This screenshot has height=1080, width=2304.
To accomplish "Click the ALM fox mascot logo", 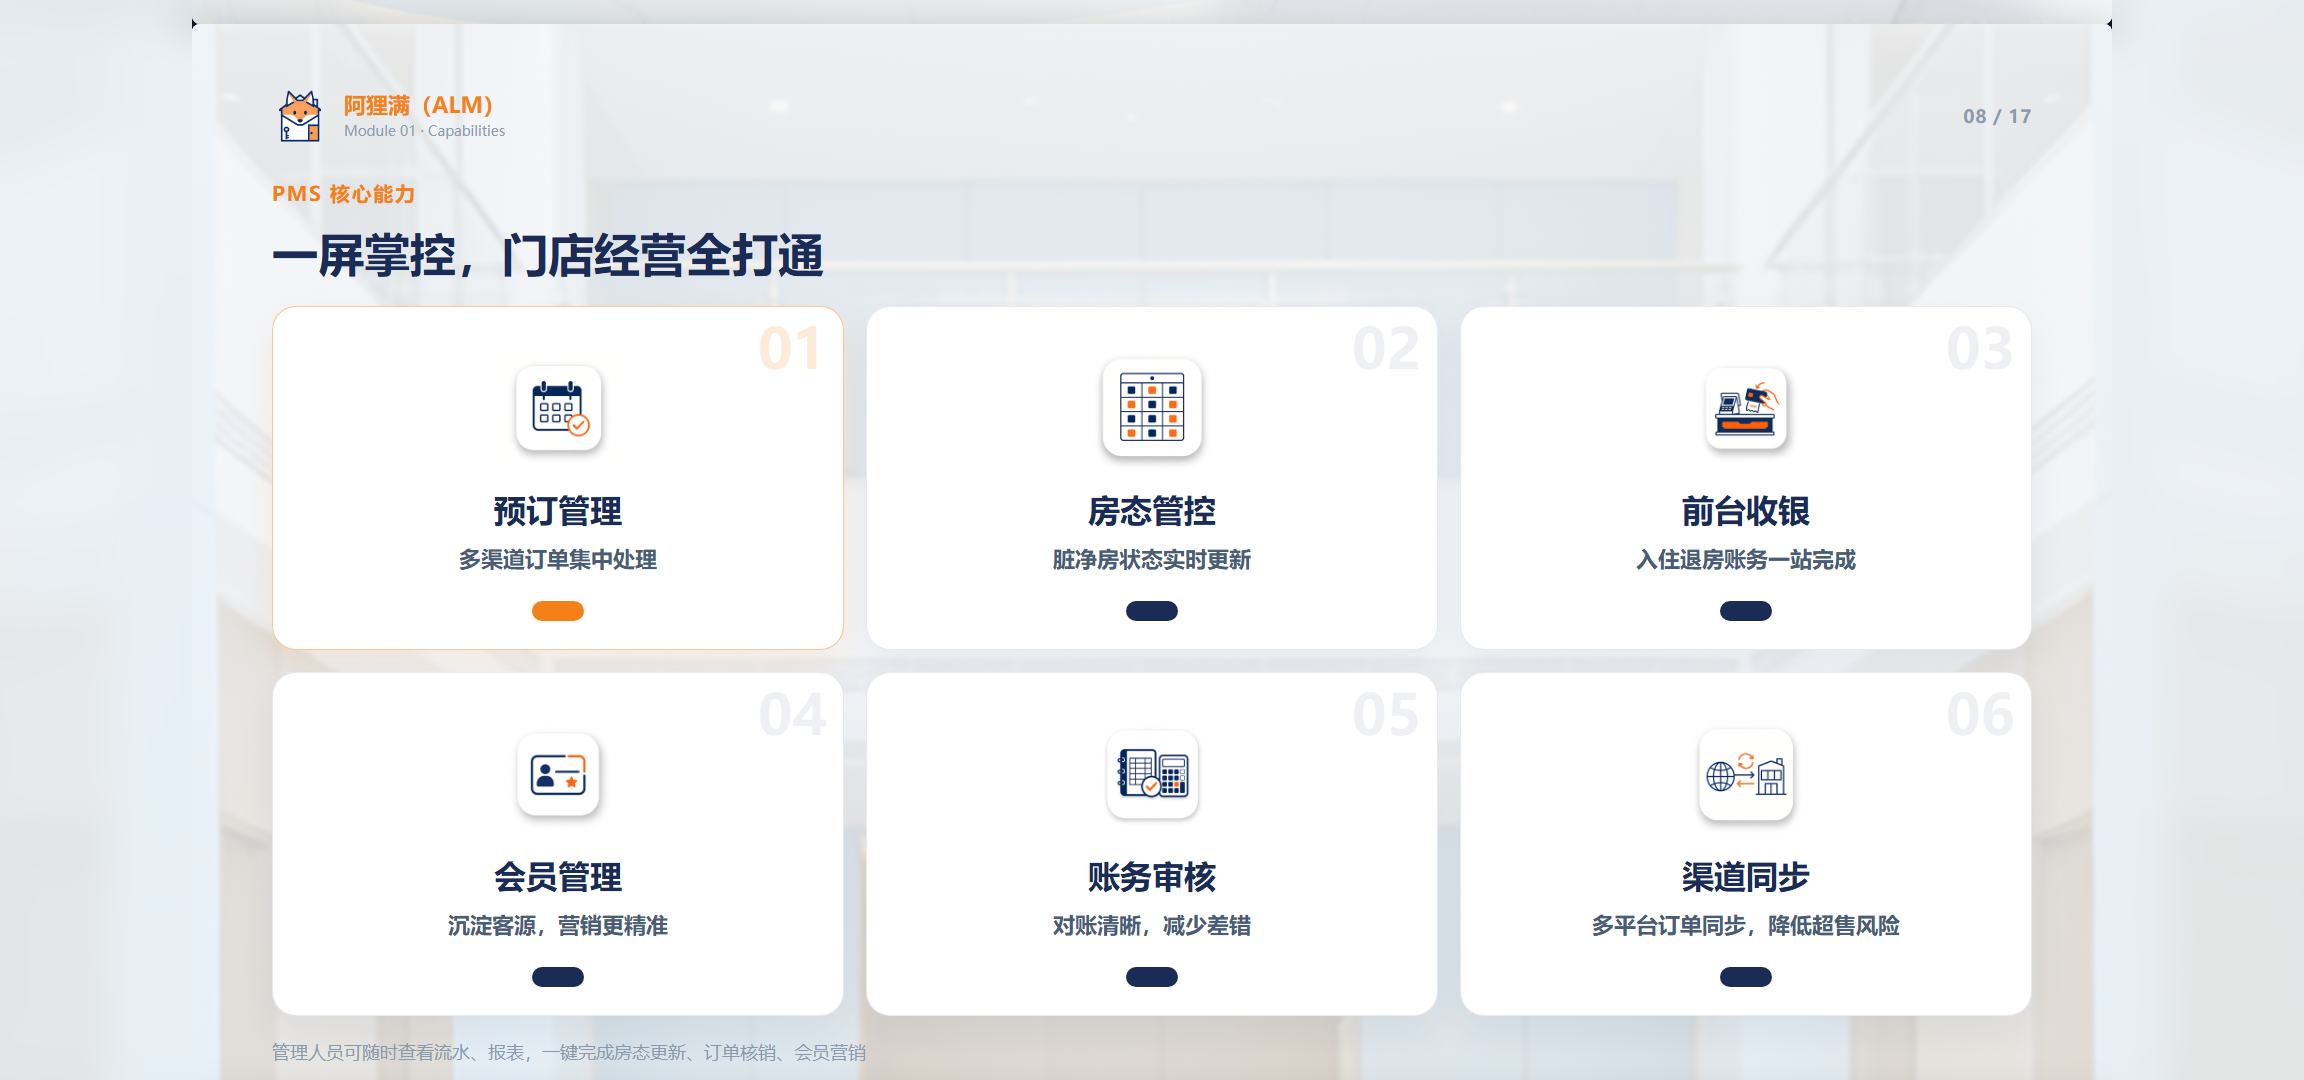I will [x=300, y=116].
